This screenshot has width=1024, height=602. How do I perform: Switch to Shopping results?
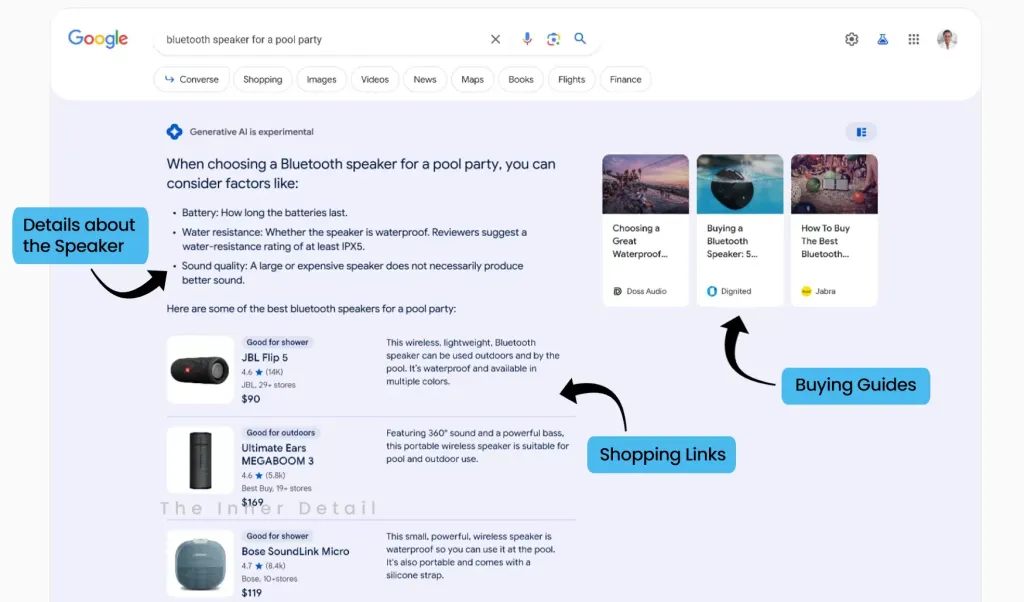click(x=262, y=80)
